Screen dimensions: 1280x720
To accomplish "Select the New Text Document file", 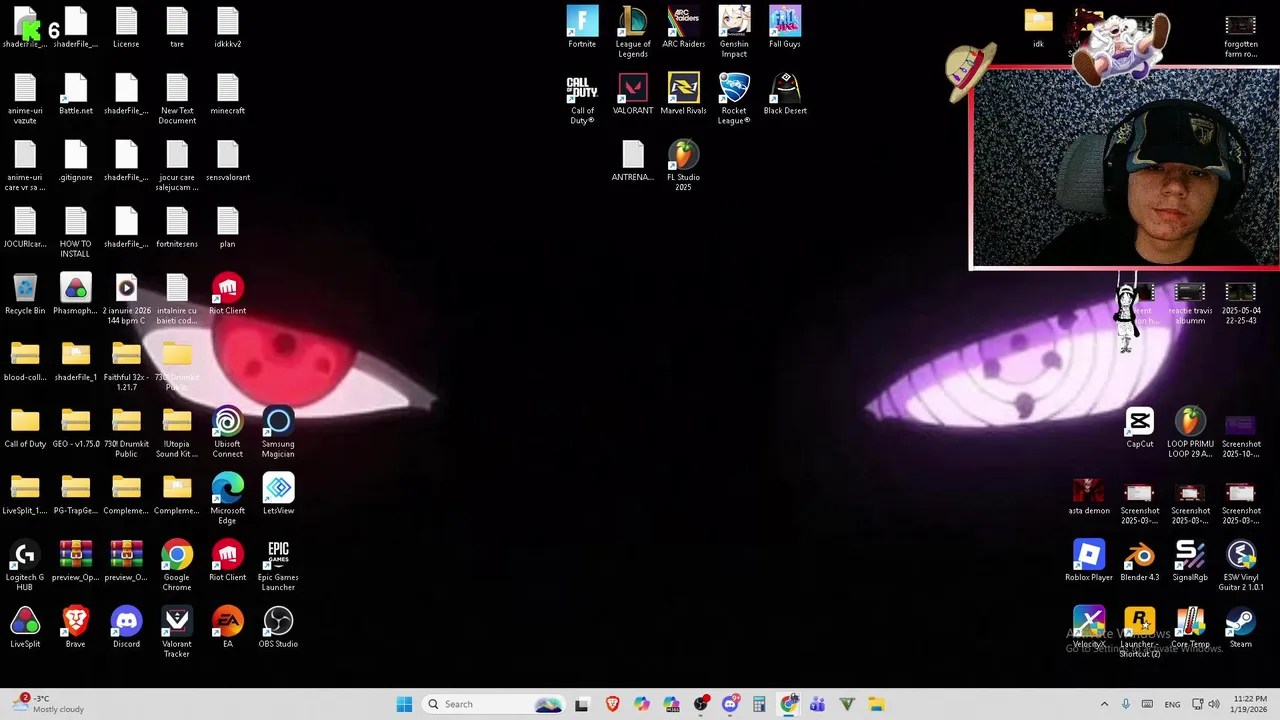I will (177, 98).
